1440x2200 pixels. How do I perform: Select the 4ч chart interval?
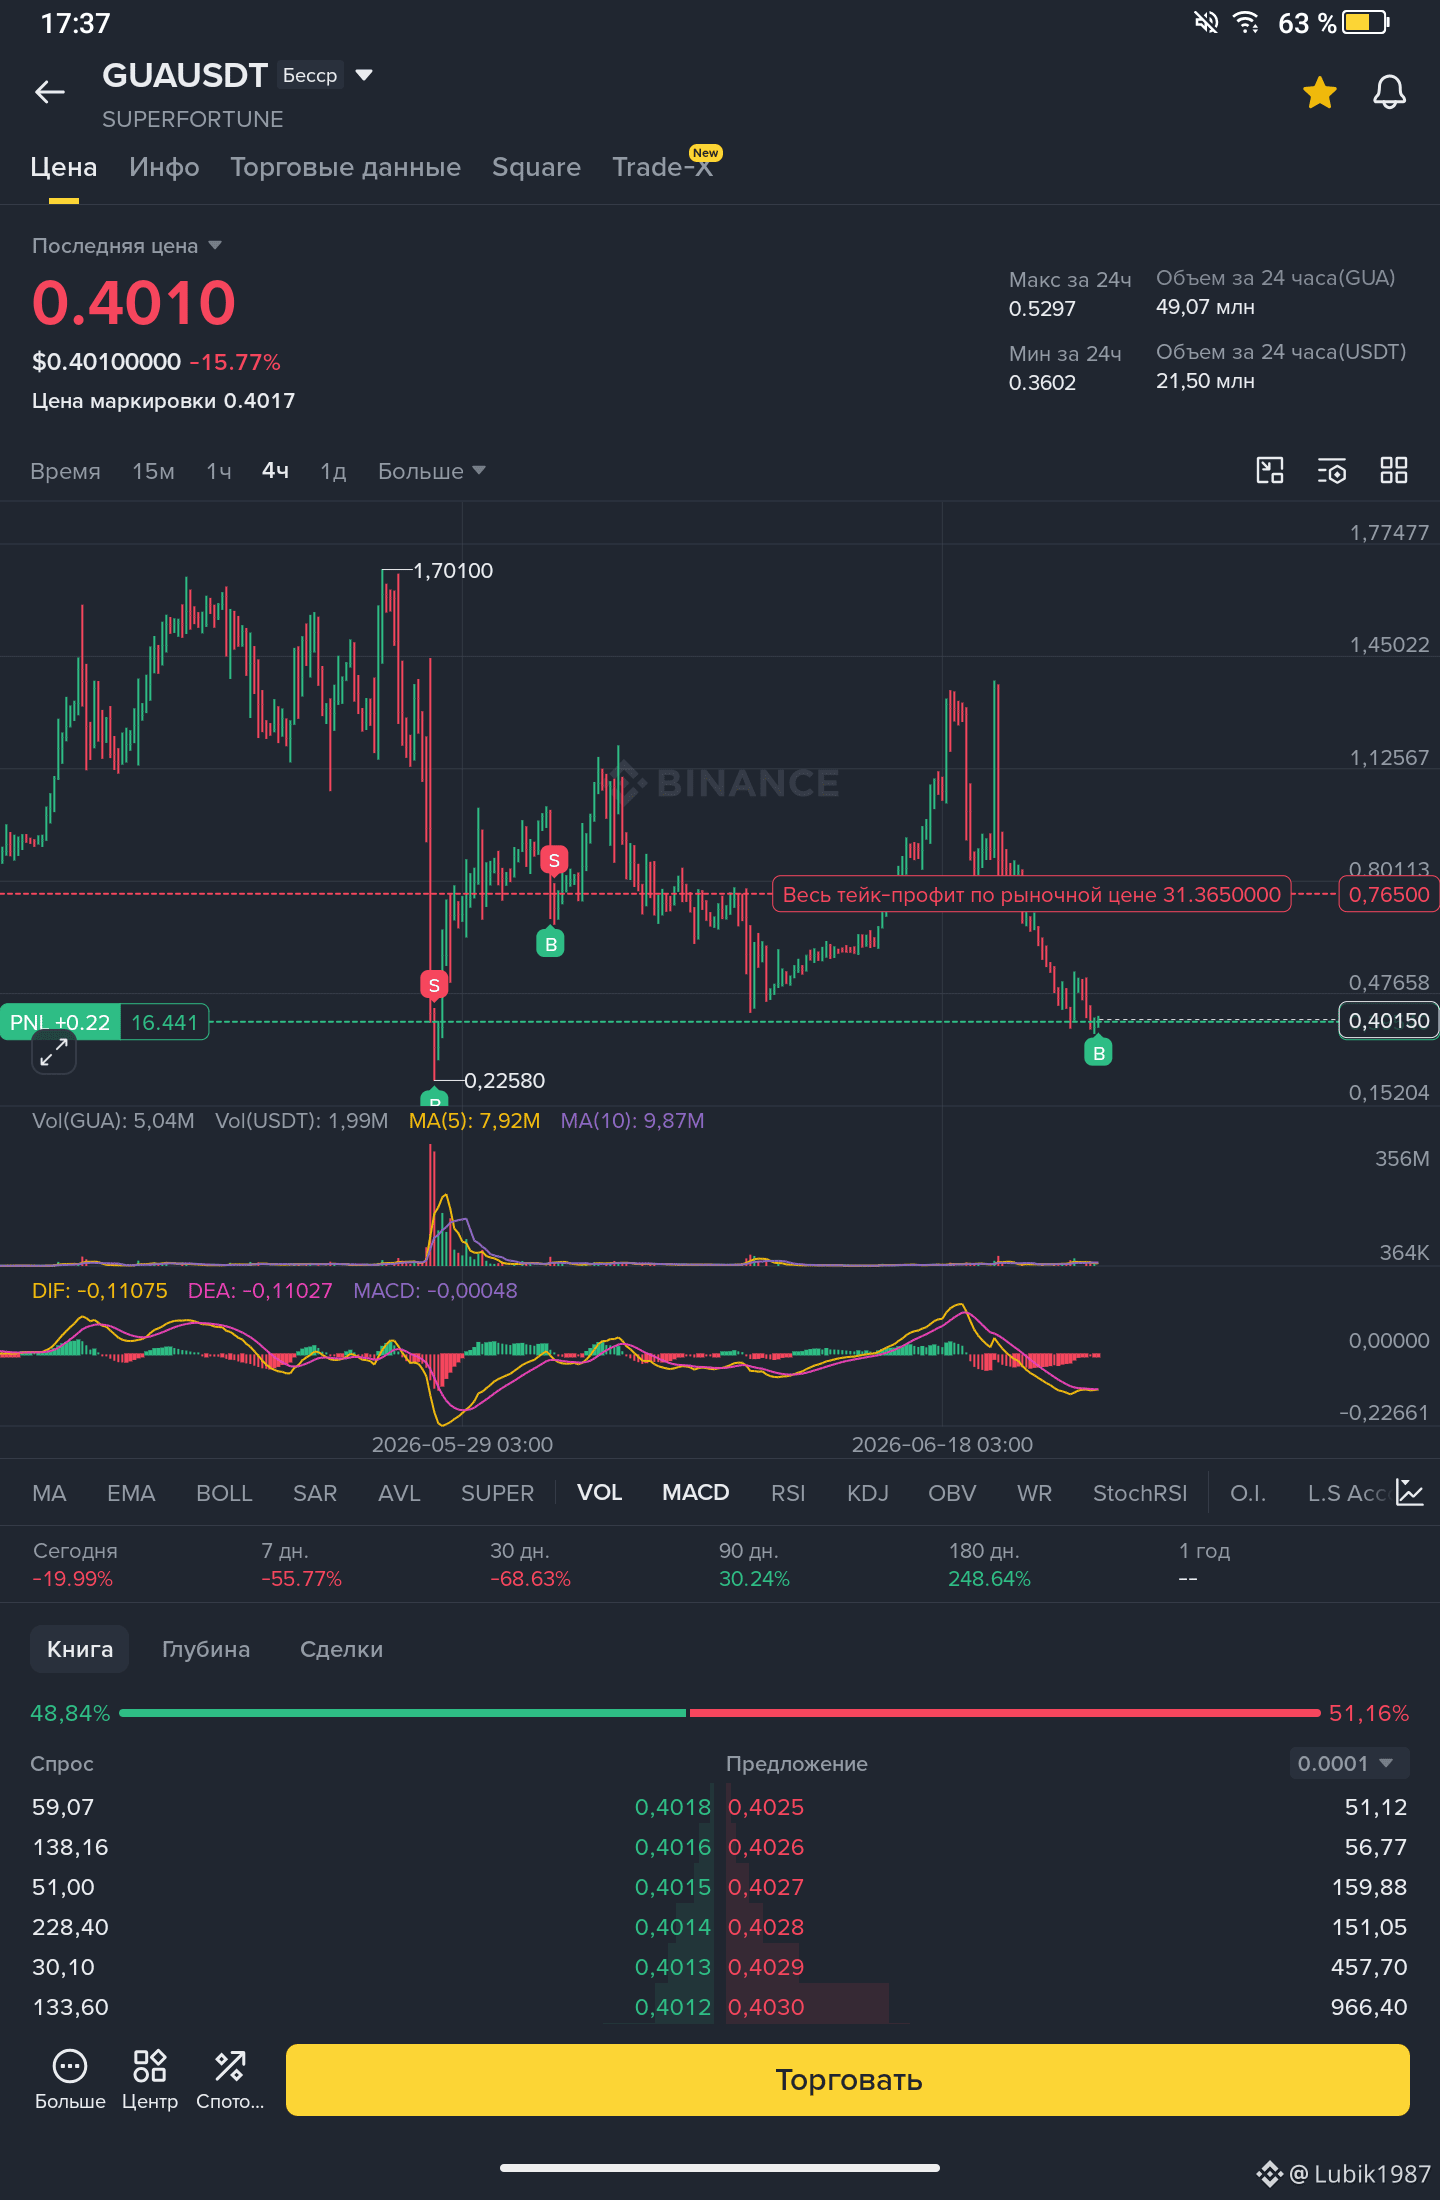pos(275,471)
